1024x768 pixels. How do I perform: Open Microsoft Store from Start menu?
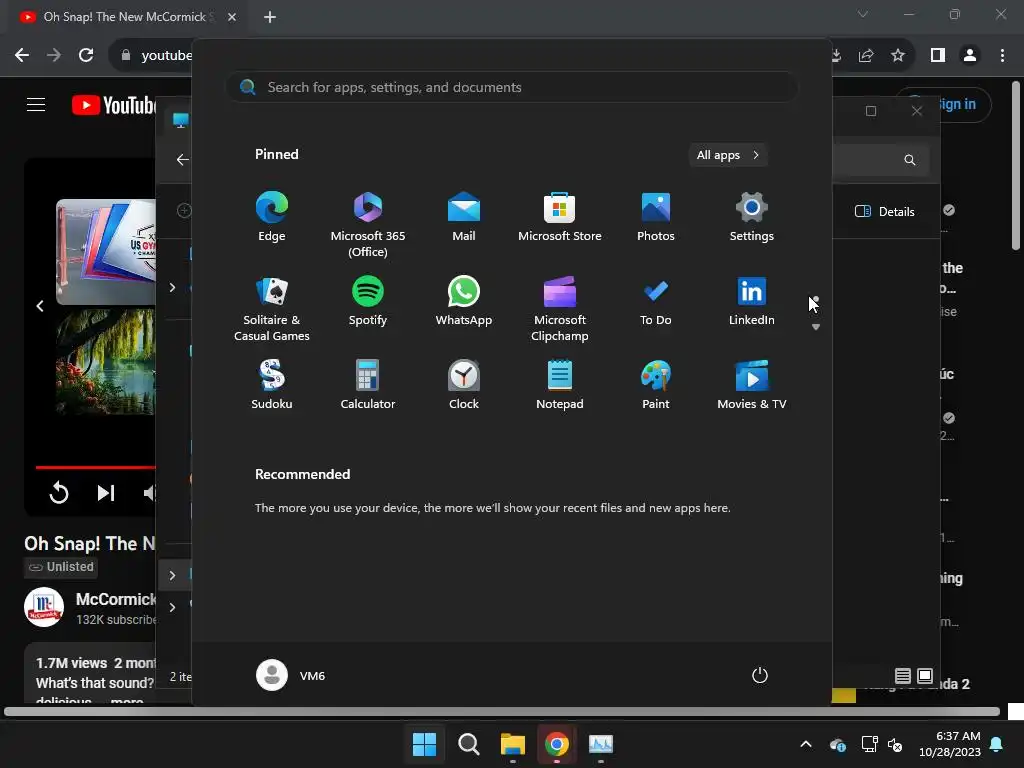pos(560,218)
